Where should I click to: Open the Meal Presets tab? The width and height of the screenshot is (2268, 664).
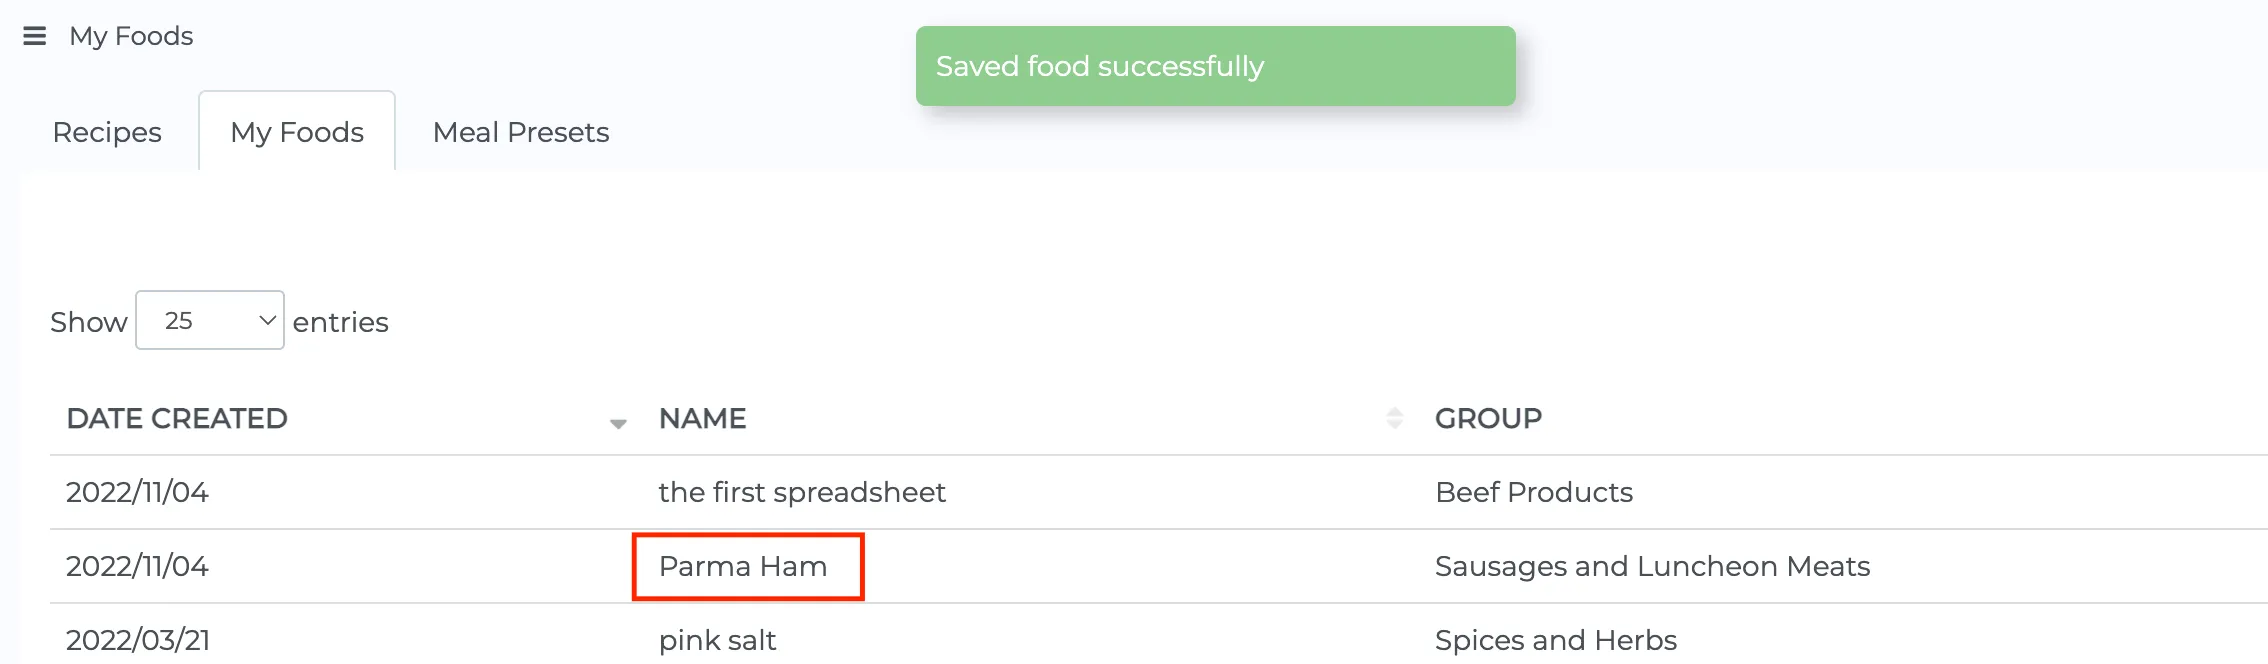tap(520, 132)
